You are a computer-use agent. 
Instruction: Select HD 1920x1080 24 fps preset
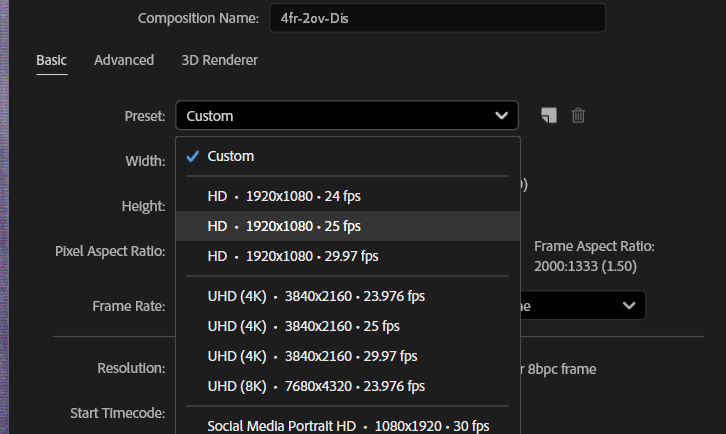(284, 196)
